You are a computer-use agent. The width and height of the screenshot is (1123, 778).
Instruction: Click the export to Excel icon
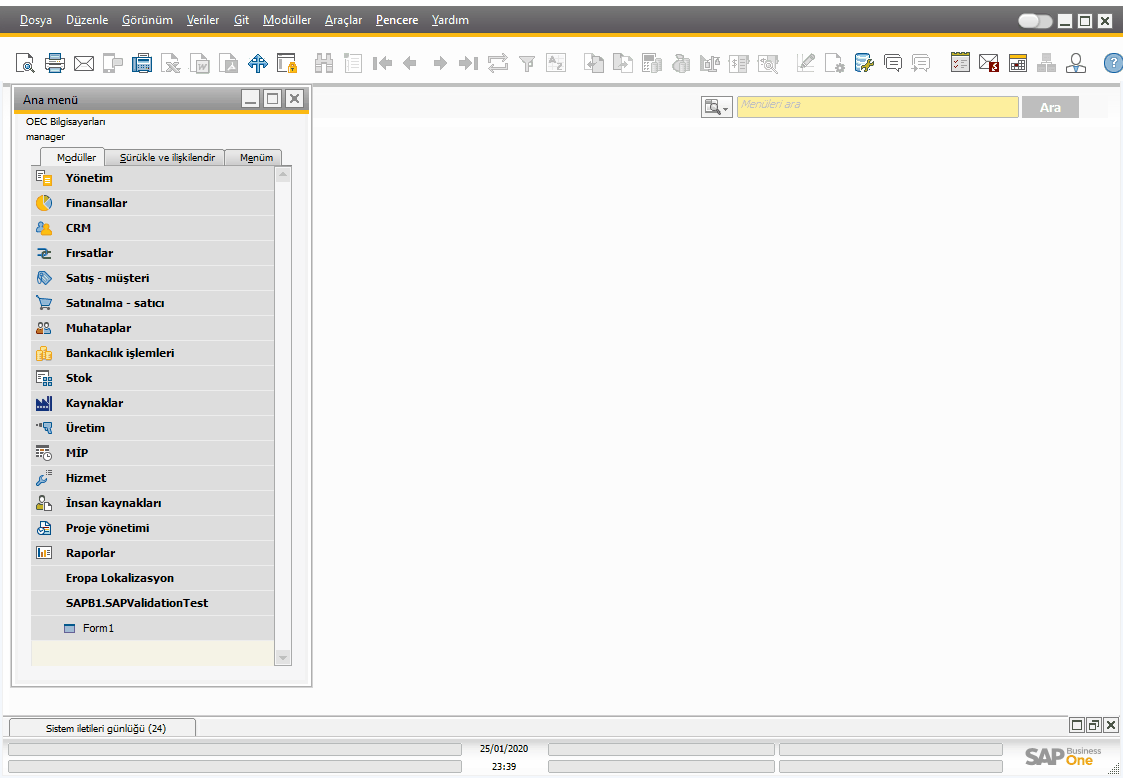click(170, 63)
